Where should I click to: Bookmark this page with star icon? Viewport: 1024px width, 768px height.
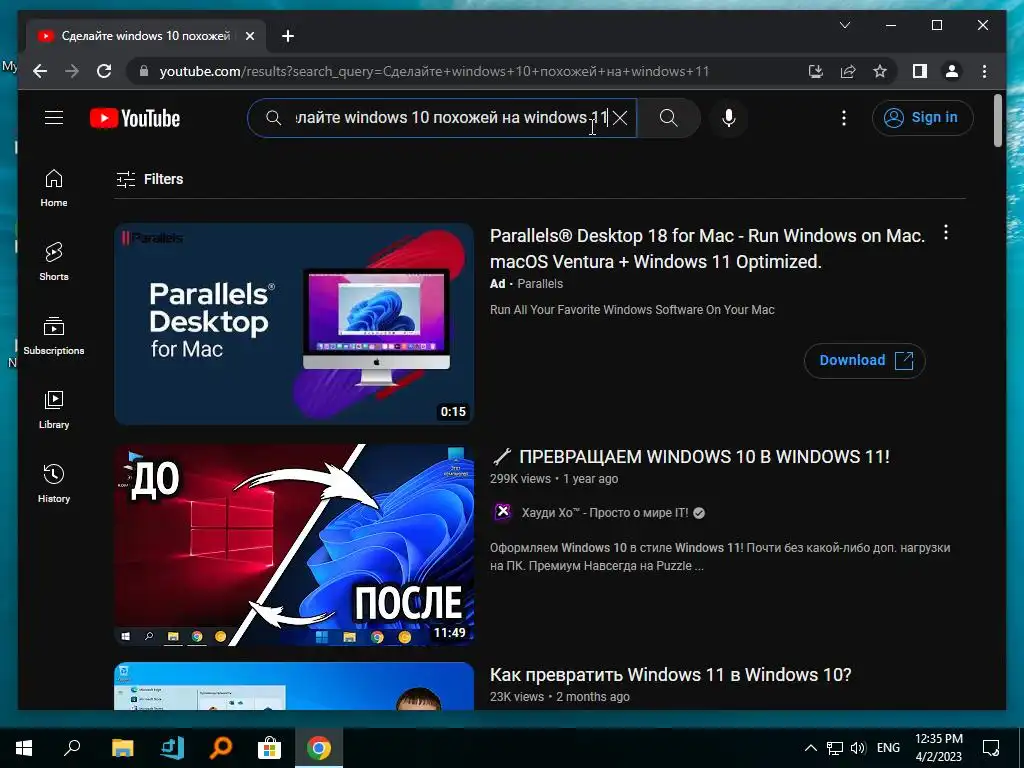(x=880, y=71)
